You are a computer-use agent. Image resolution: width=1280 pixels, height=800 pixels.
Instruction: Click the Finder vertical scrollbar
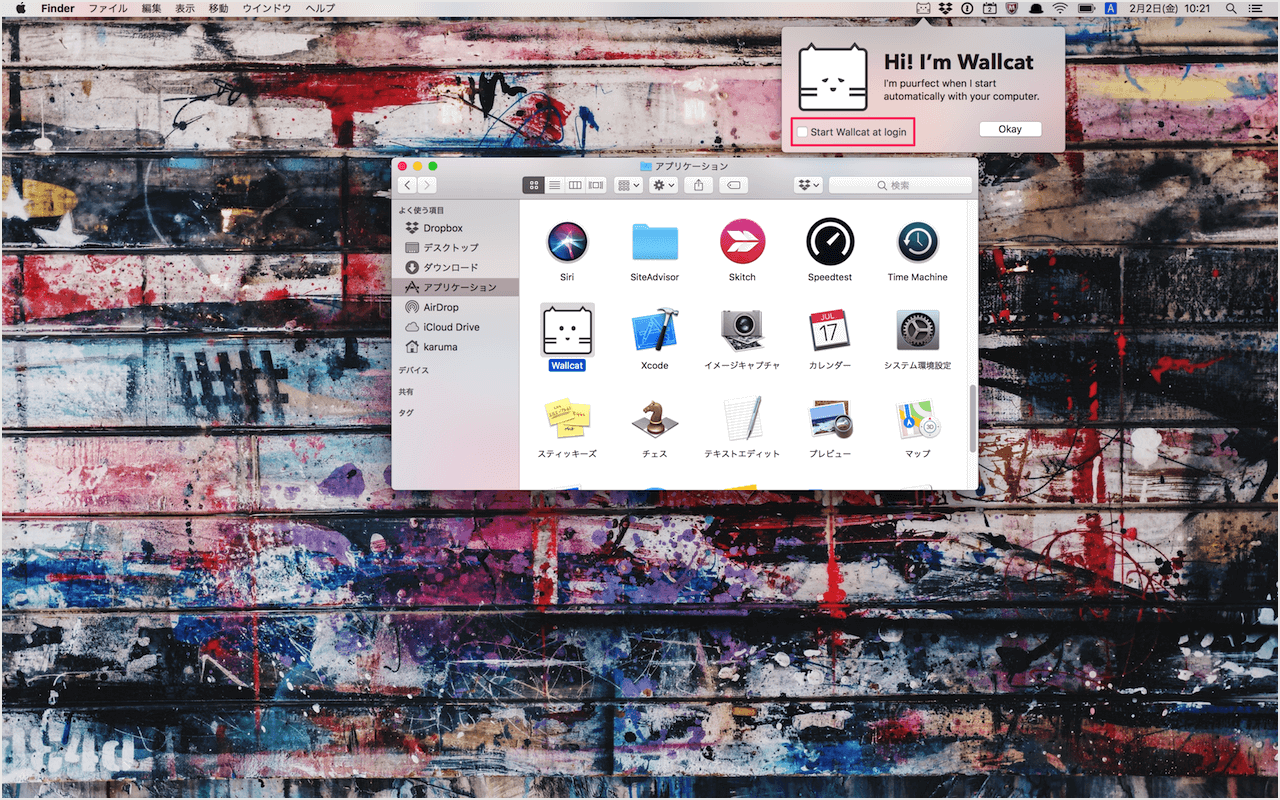[973, 420]
